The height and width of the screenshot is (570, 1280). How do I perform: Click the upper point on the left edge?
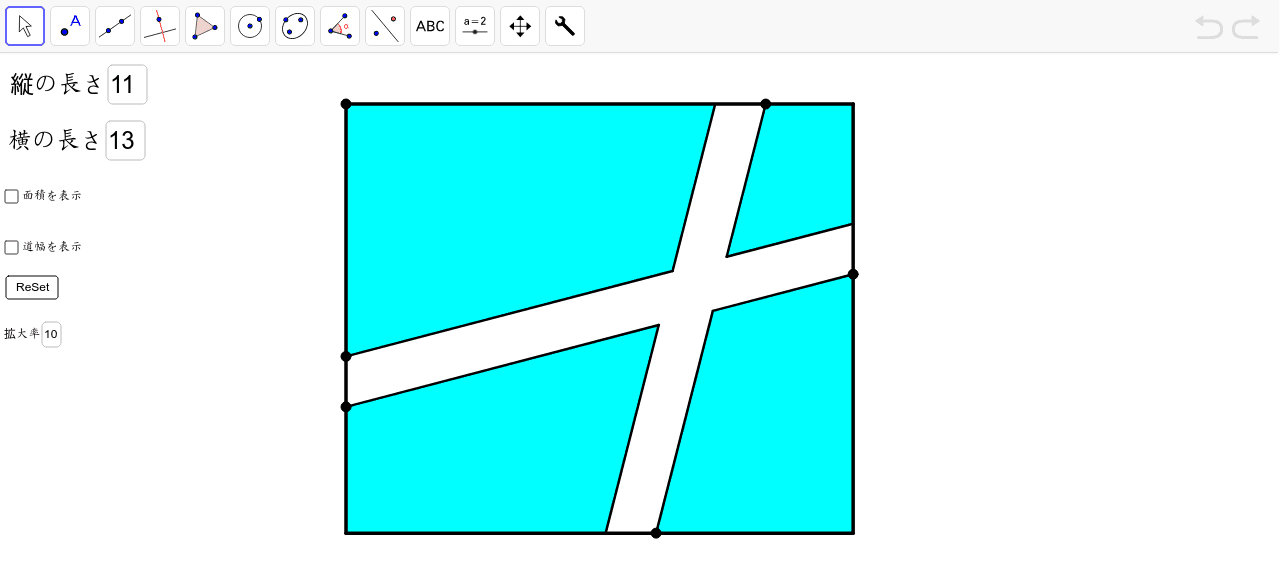[x=346, y=356]
